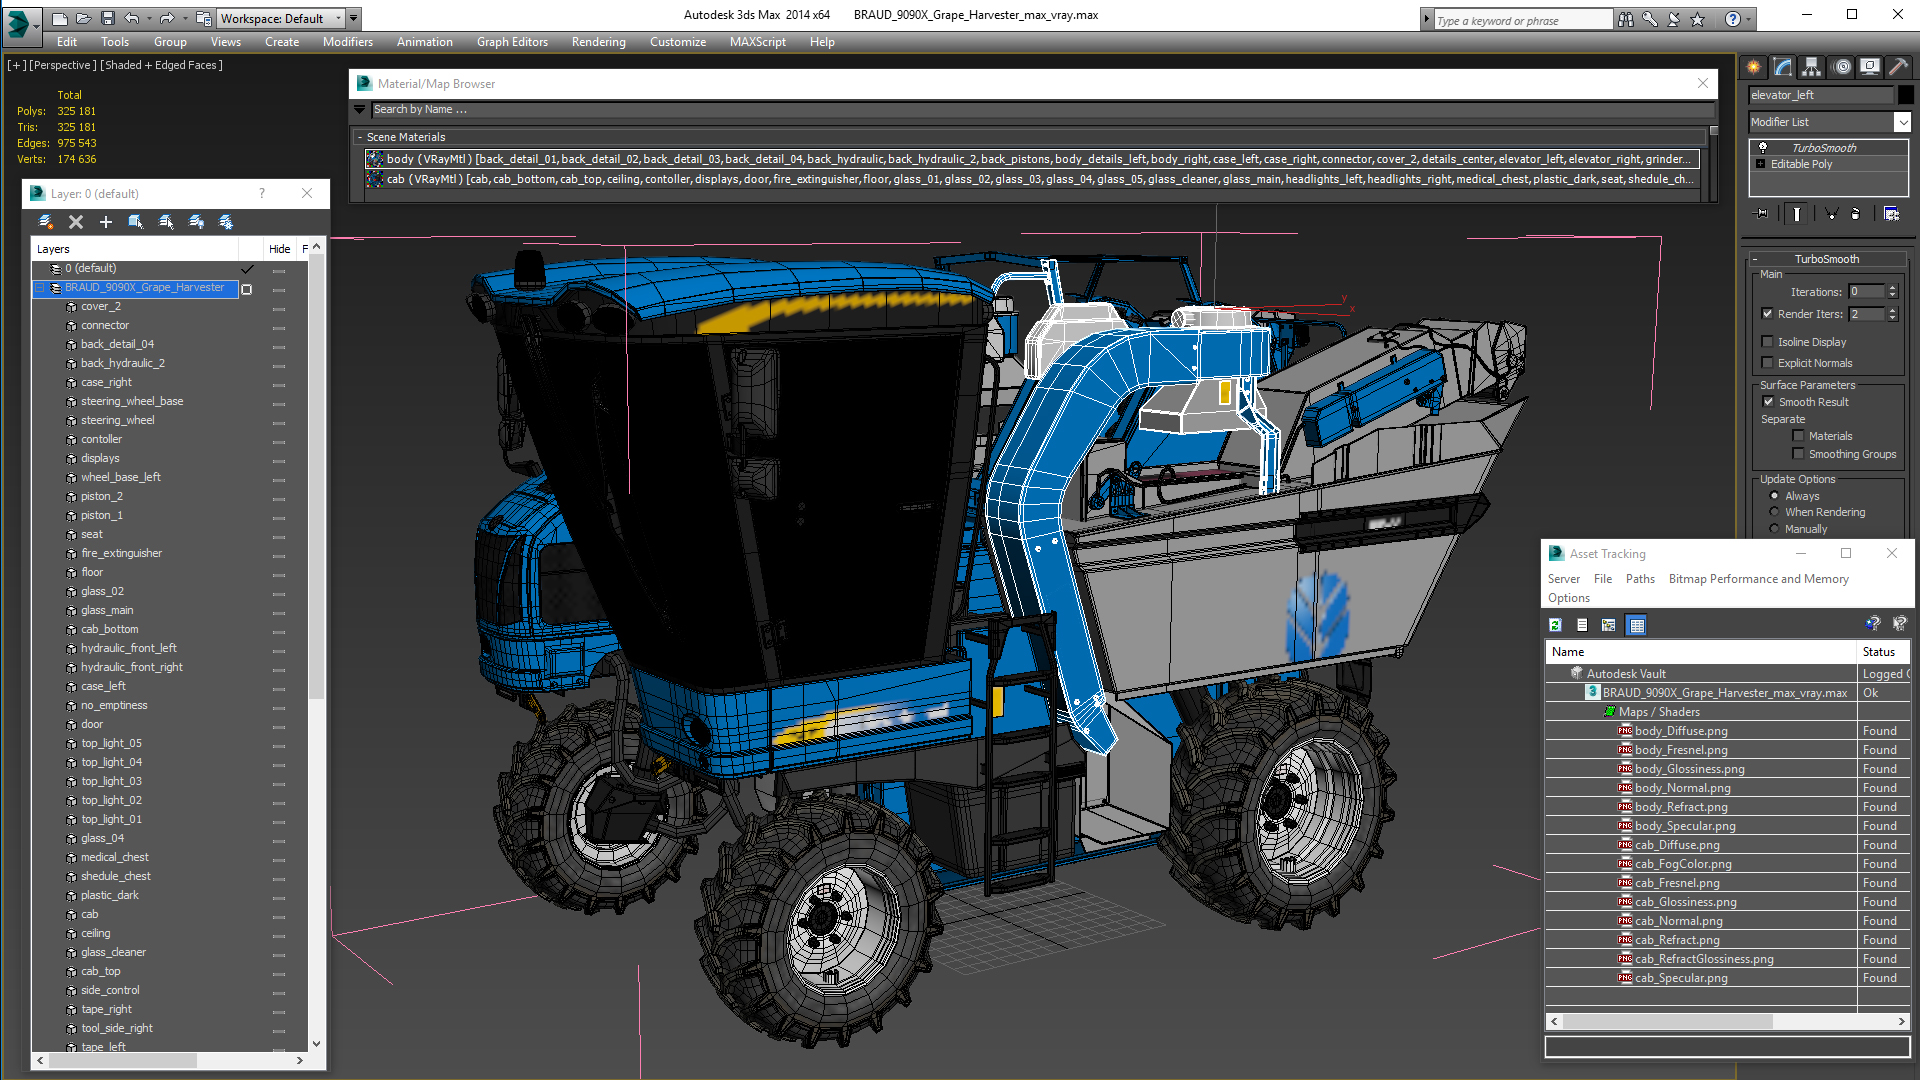The image size is (1920, 1080).
Task: Enable Isoline Display checkbox
Action: 1768,342
